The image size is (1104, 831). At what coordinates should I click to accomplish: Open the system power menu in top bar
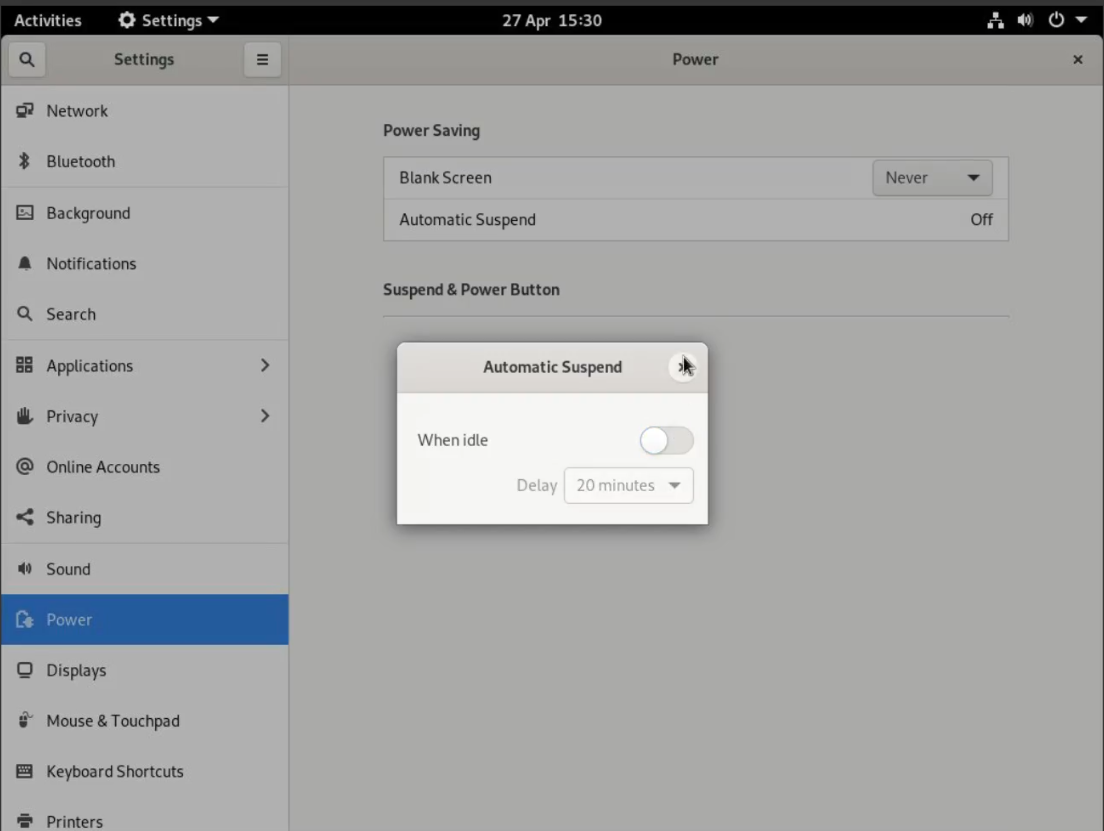point(1066,20)
